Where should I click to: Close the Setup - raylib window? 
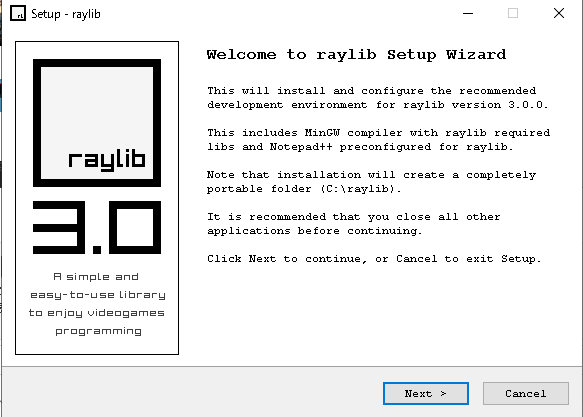(558, 14)
